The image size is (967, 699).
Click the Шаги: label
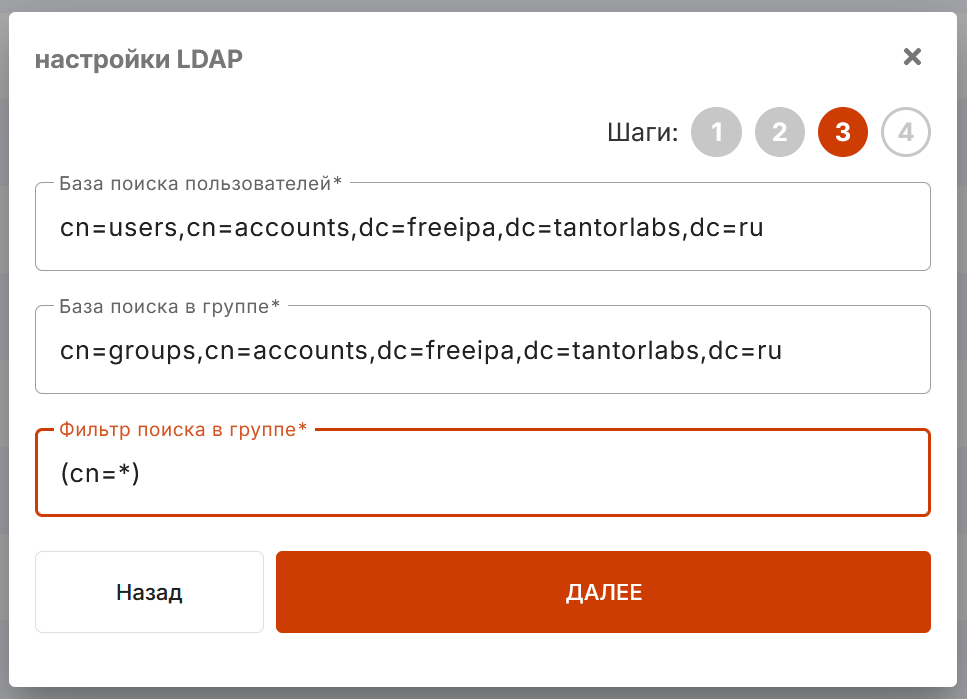[x=643, y=132]
